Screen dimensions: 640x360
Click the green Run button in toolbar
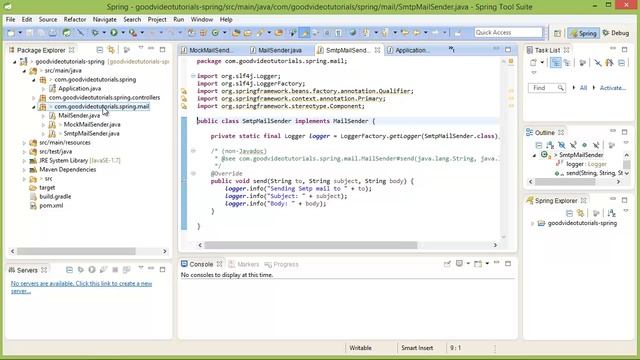(114, 33)
